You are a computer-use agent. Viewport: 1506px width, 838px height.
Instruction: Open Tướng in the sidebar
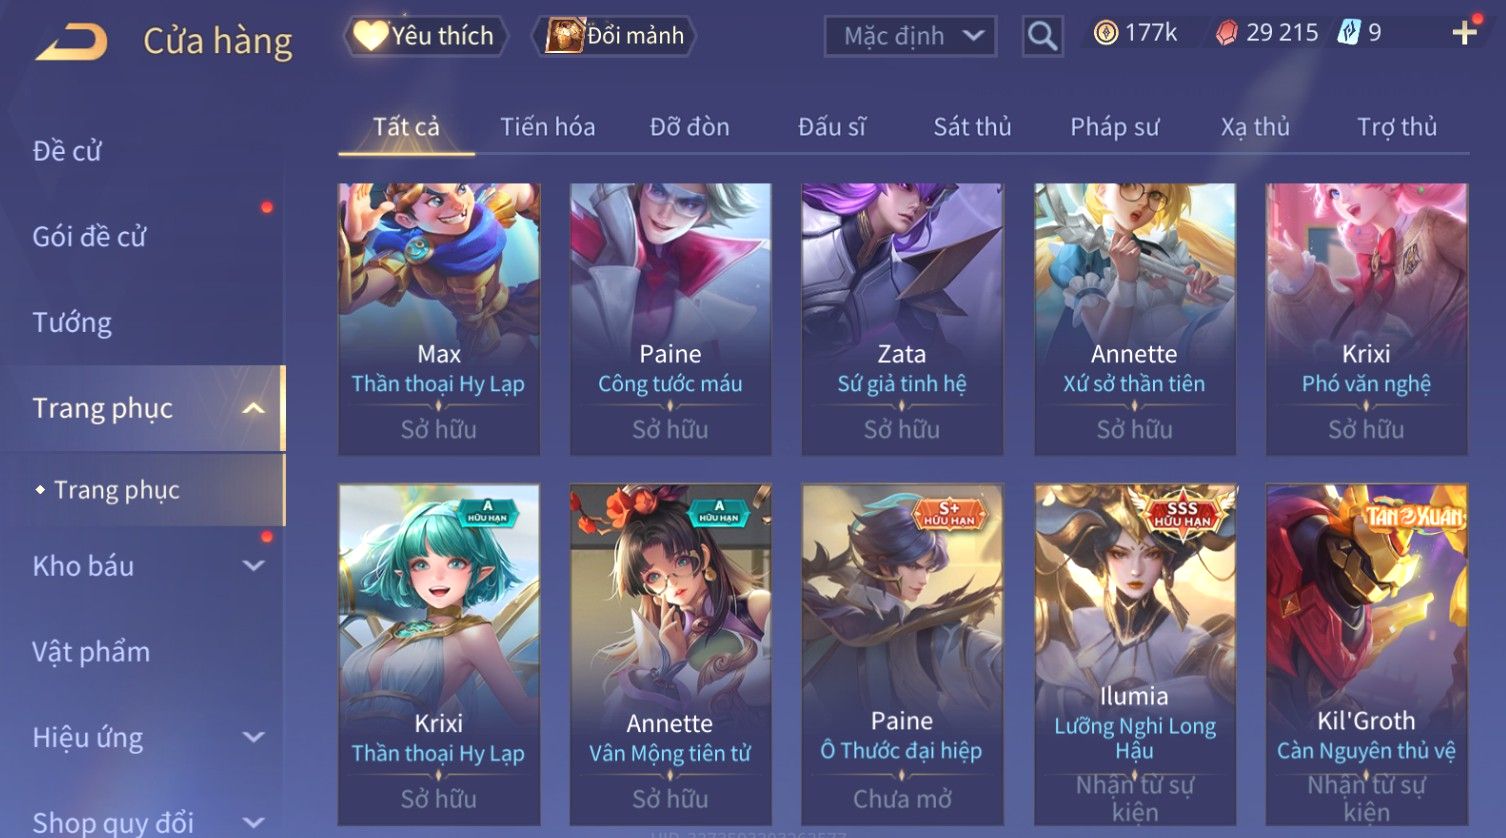pos(72,323)
